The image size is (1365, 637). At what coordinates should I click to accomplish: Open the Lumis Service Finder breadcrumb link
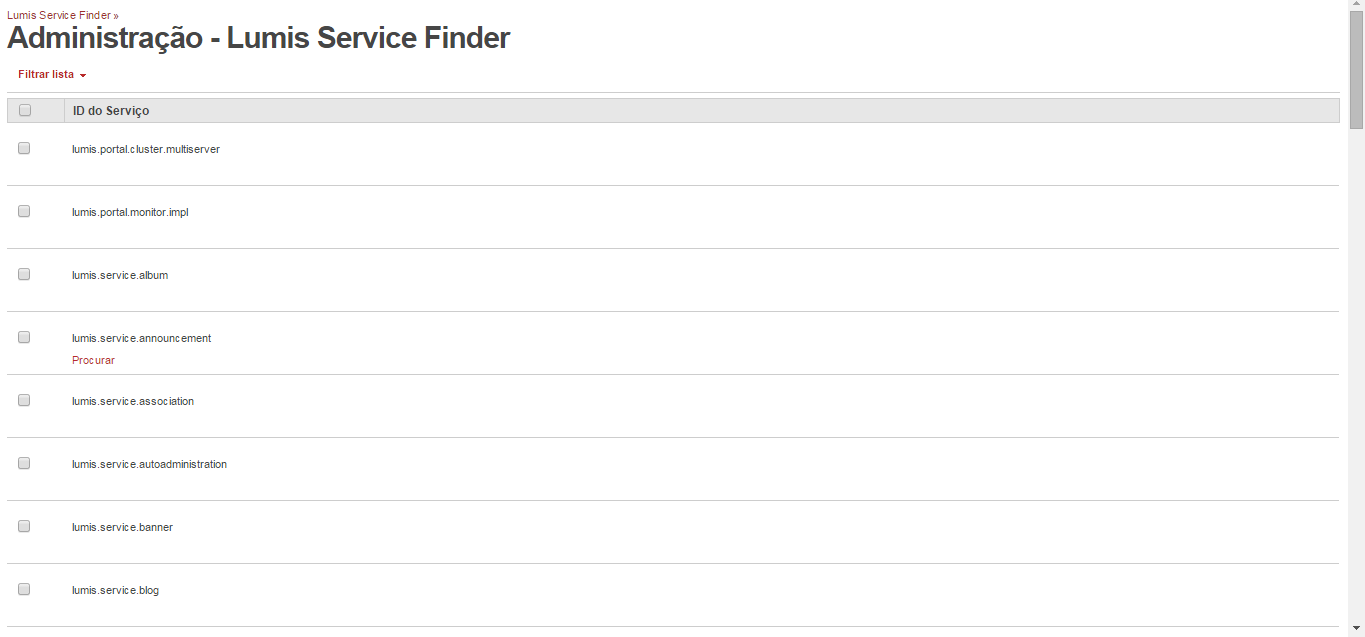[x=59, y=16]
